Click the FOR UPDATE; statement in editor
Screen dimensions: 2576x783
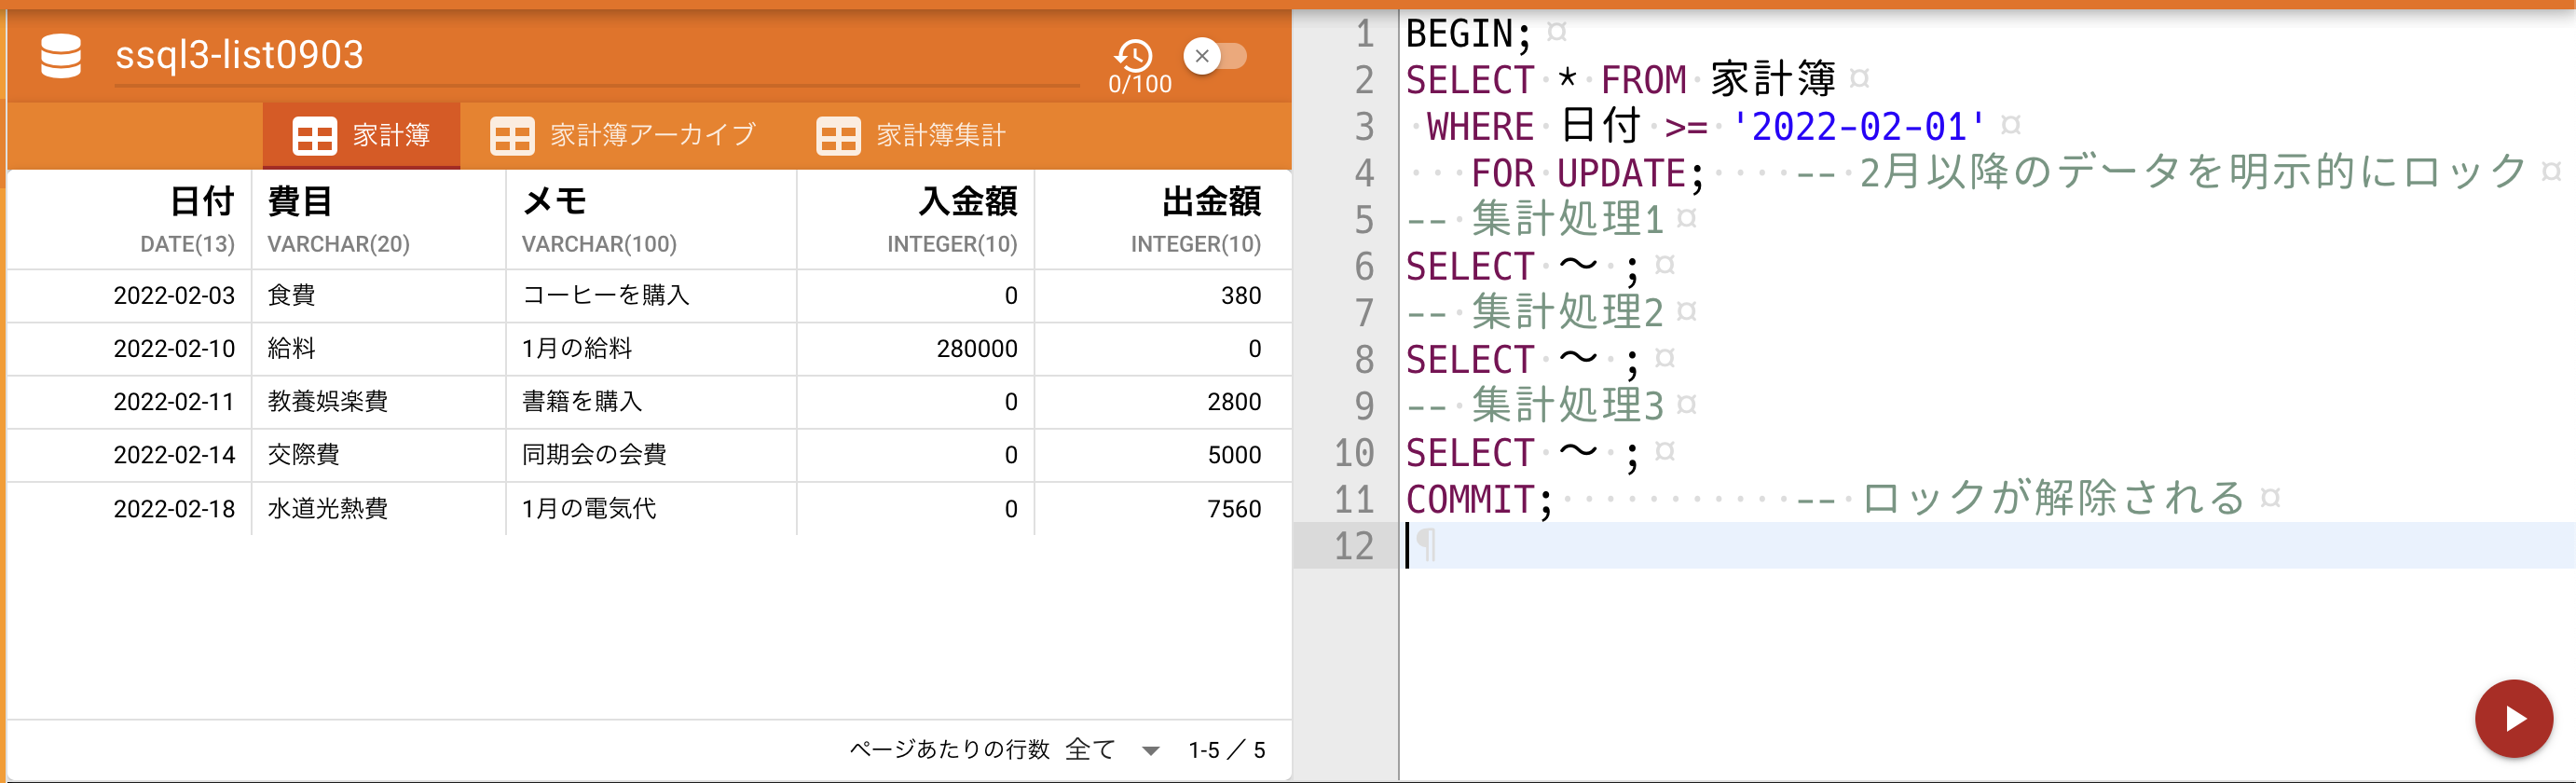tap(1588, 173)
